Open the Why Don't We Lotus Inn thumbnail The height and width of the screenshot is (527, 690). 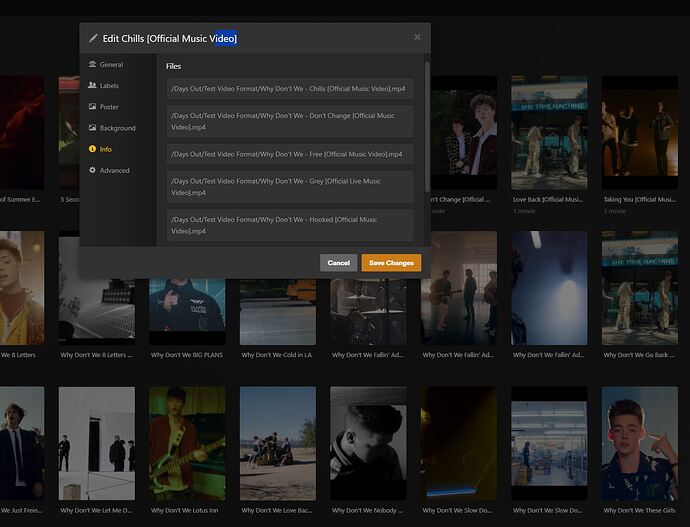187,443
